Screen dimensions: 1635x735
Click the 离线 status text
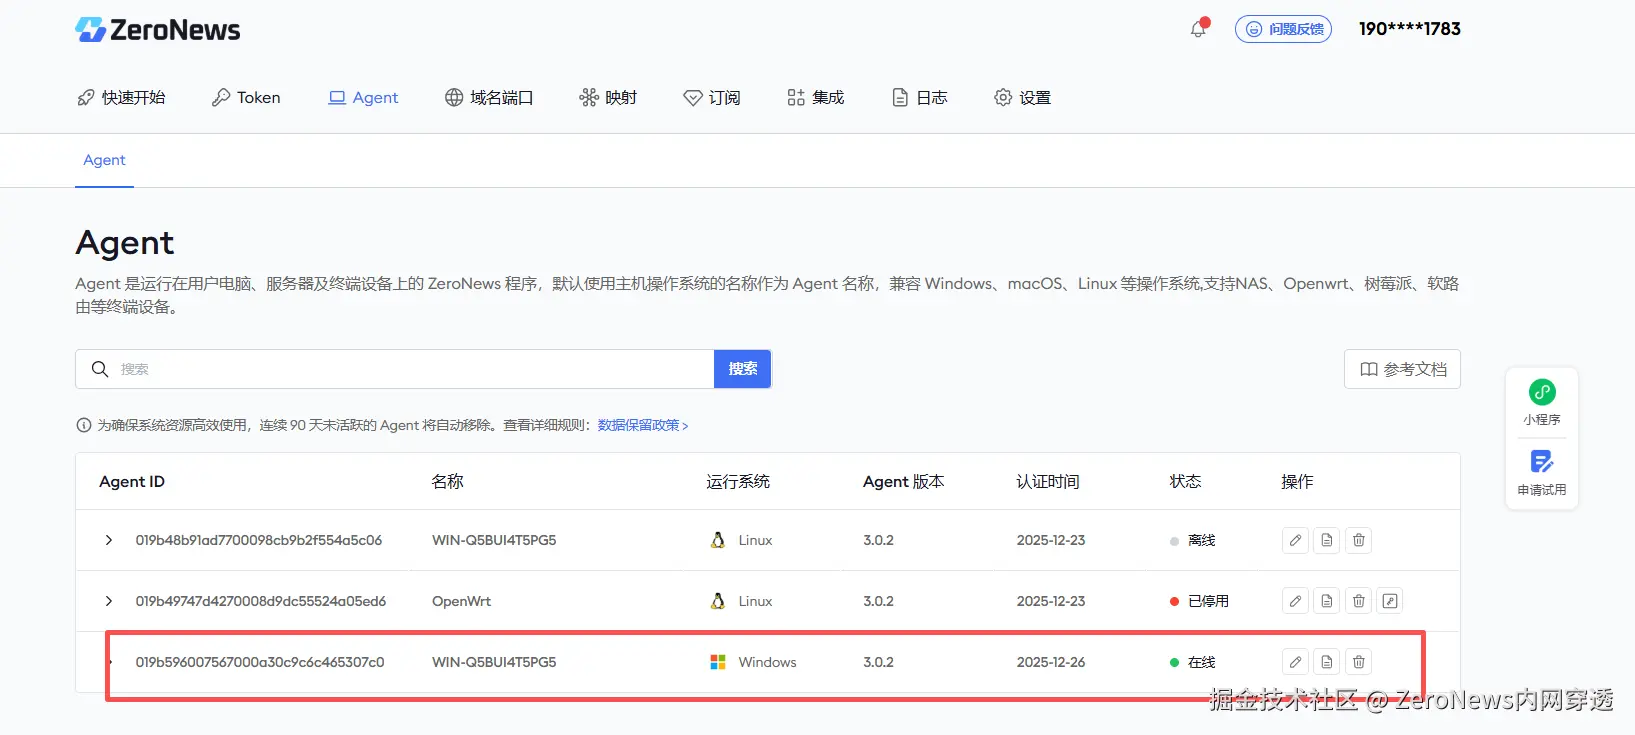(1201, 540)
